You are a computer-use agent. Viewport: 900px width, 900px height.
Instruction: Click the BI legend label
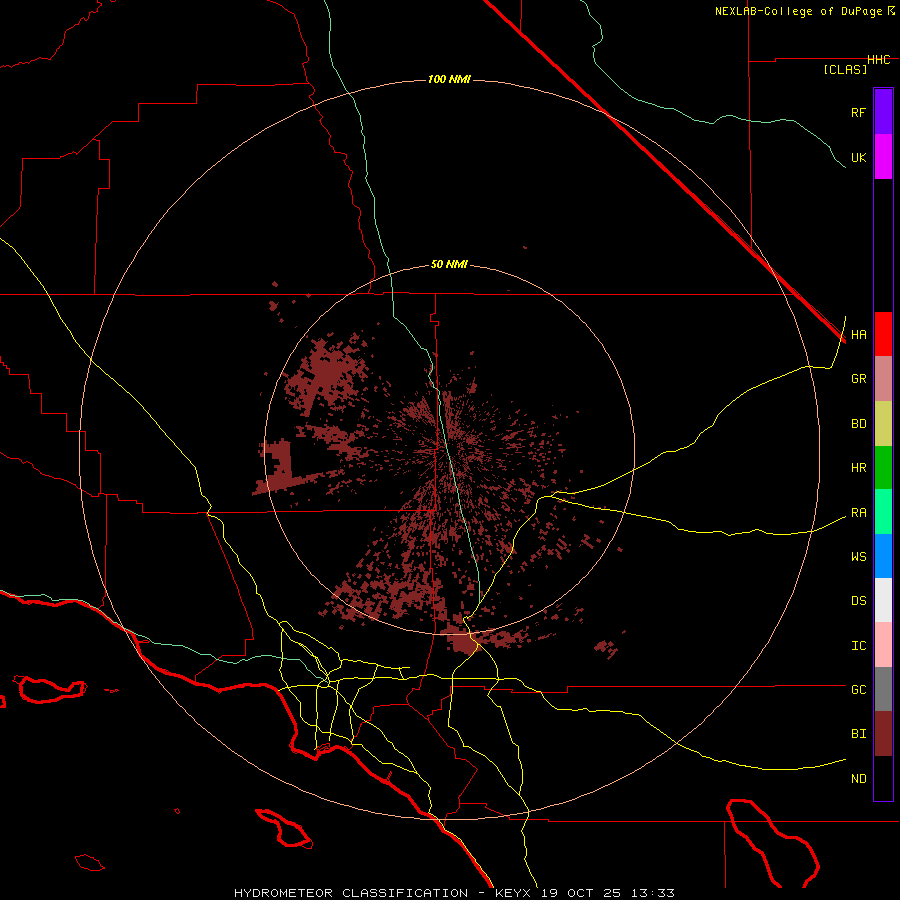point(858,734)
